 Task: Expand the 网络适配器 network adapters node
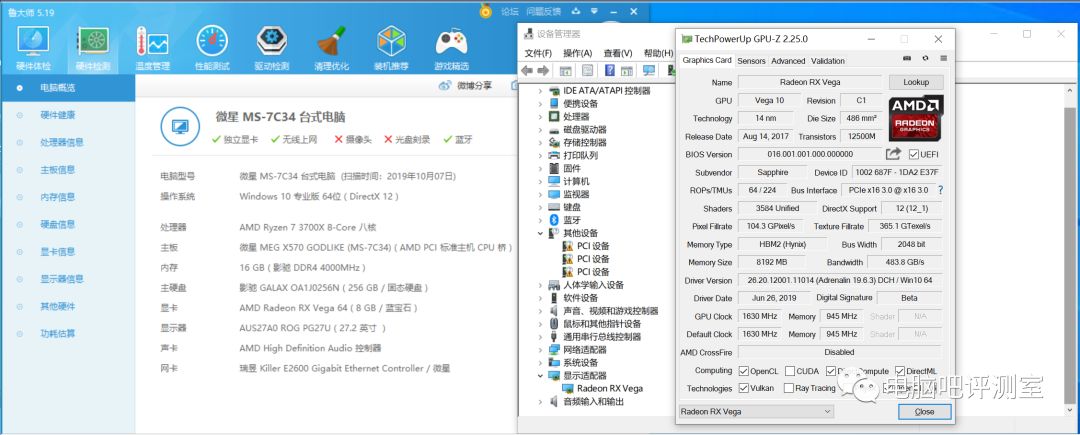pyautogui.click(x=541, y=350)
